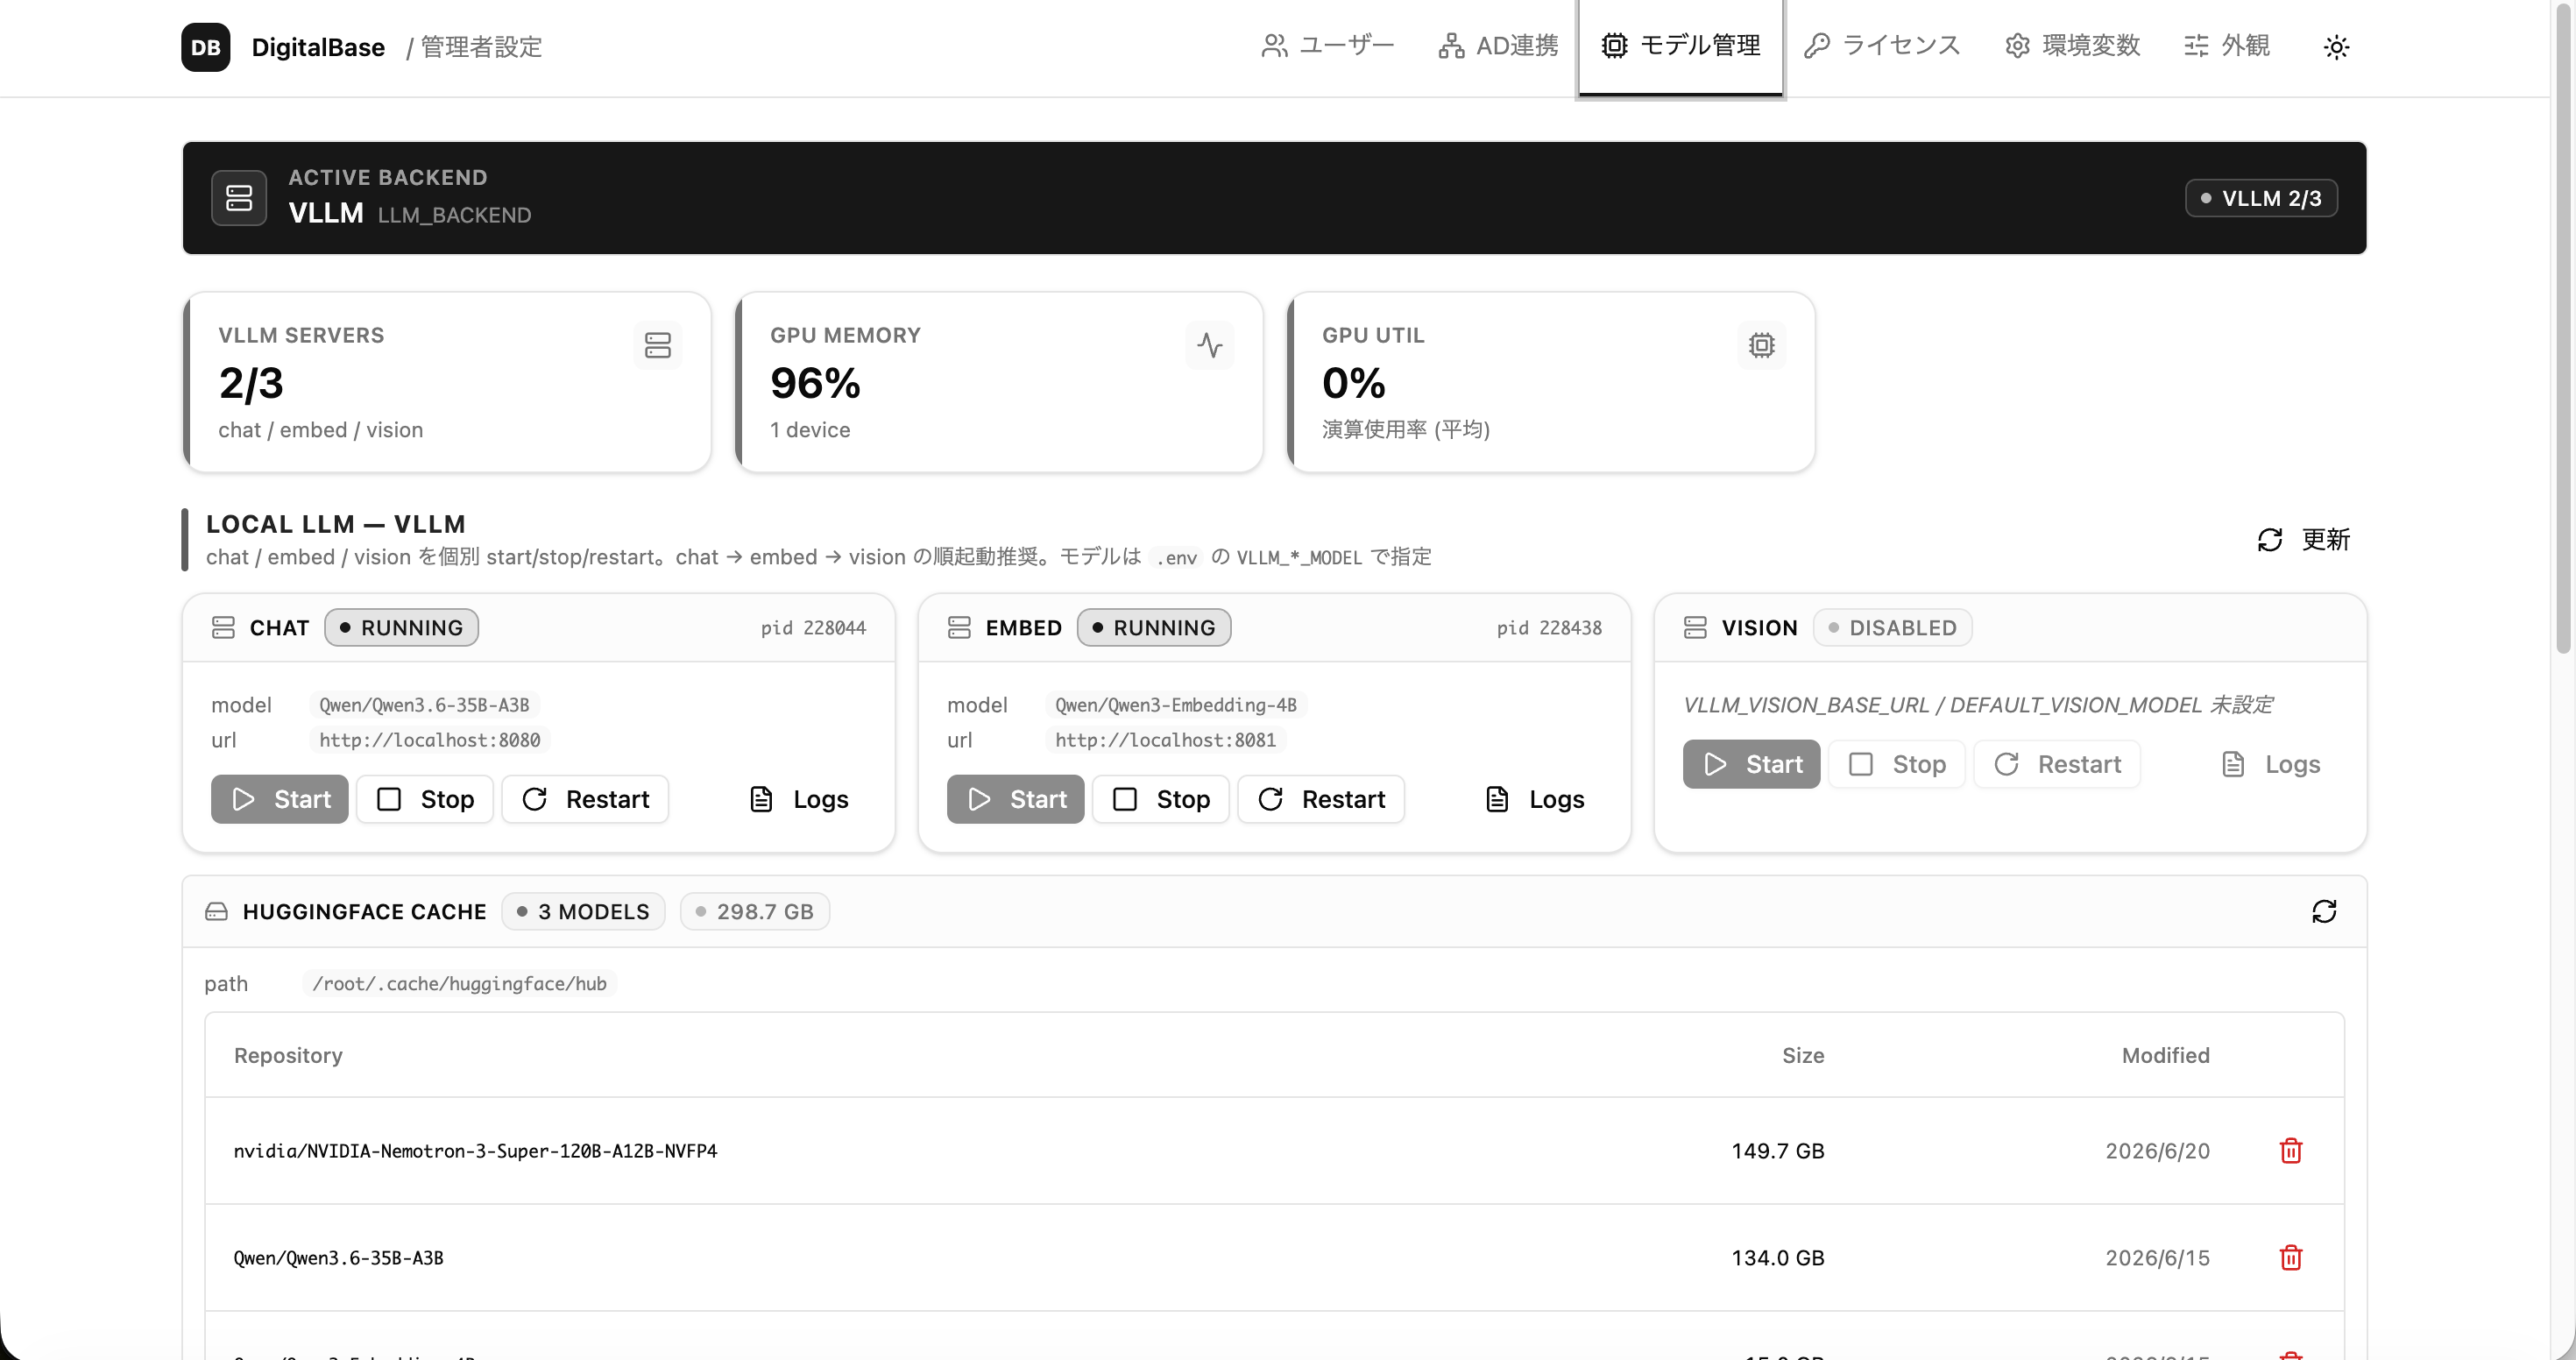This screenshot has height=1360, width=2576.
Task: Click the Modified column header
Action: (2166, 1056)
